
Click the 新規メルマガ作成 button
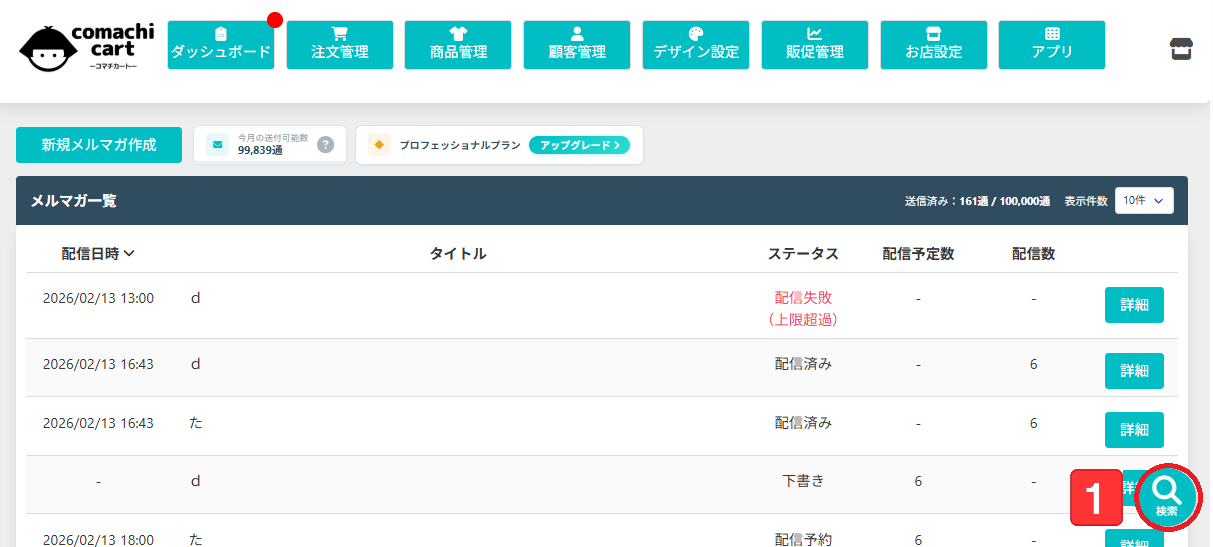99,145
